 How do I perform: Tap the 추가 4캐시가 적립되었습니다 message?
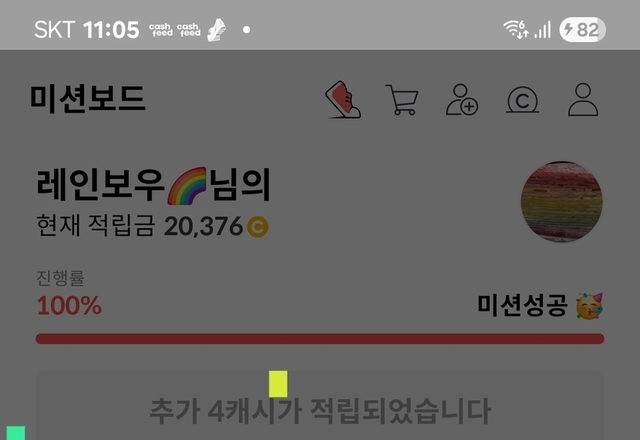(x=320, y=411)
